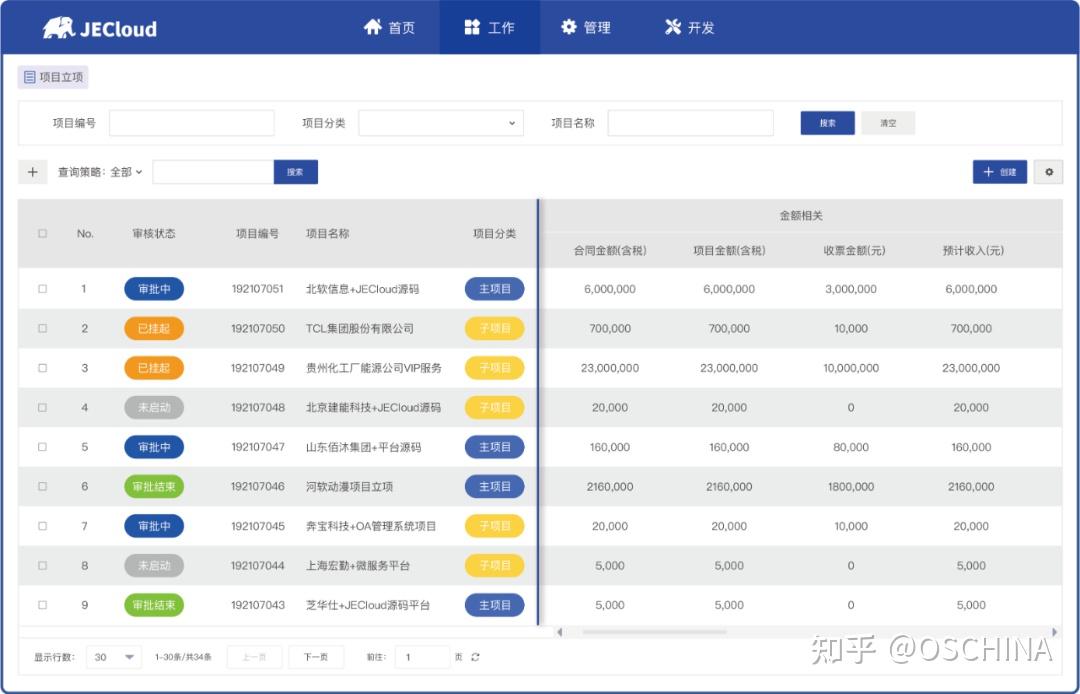Switch to the 工作 menu item
The image size is (1080, 694).
click(x=489, y=28)
